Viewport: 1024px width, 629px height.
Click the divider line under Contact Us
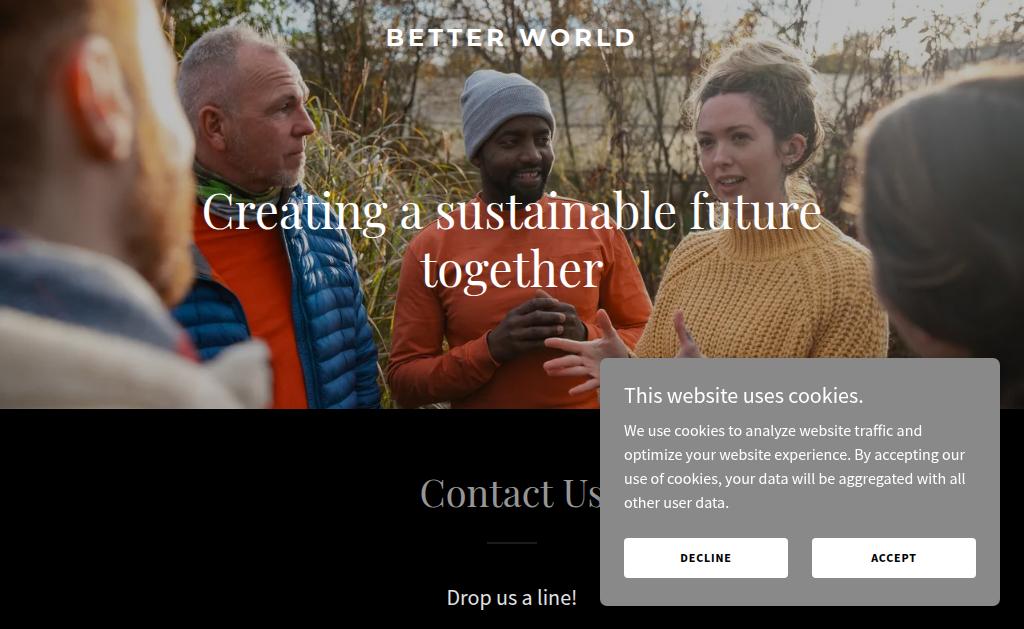[x=511, y=543]
